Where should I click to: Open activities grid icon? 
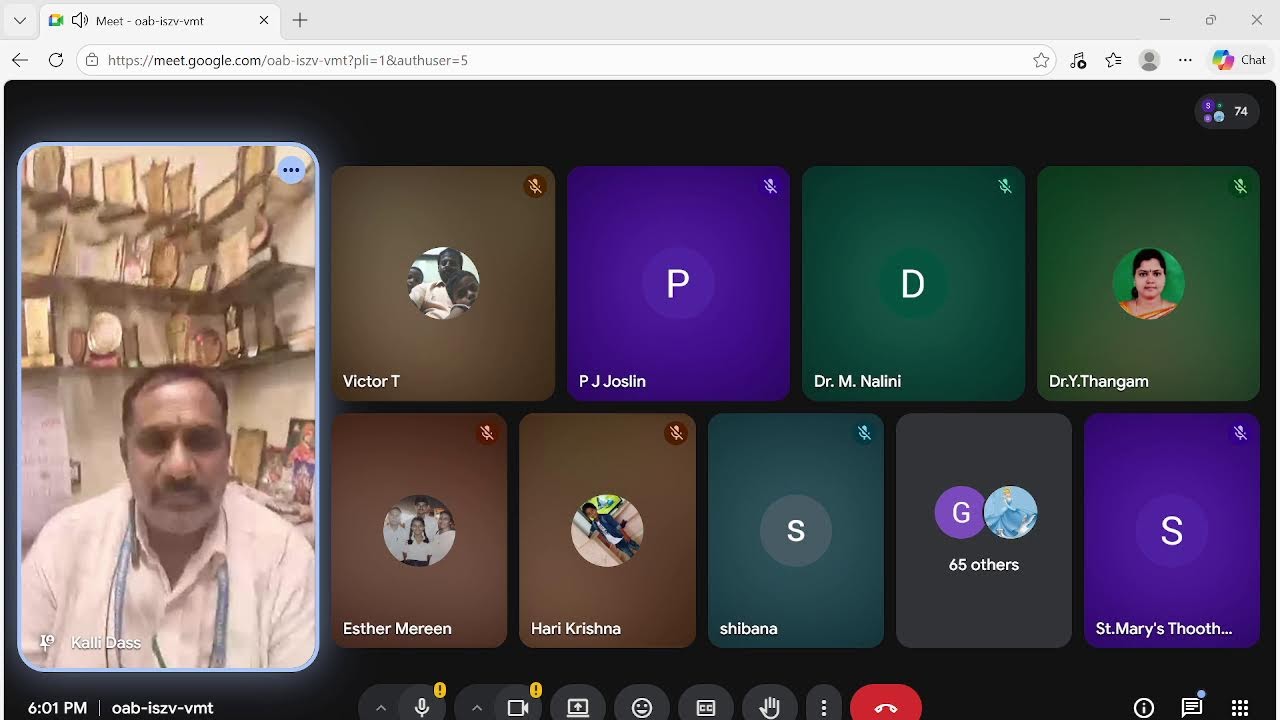pos(1240,707)
